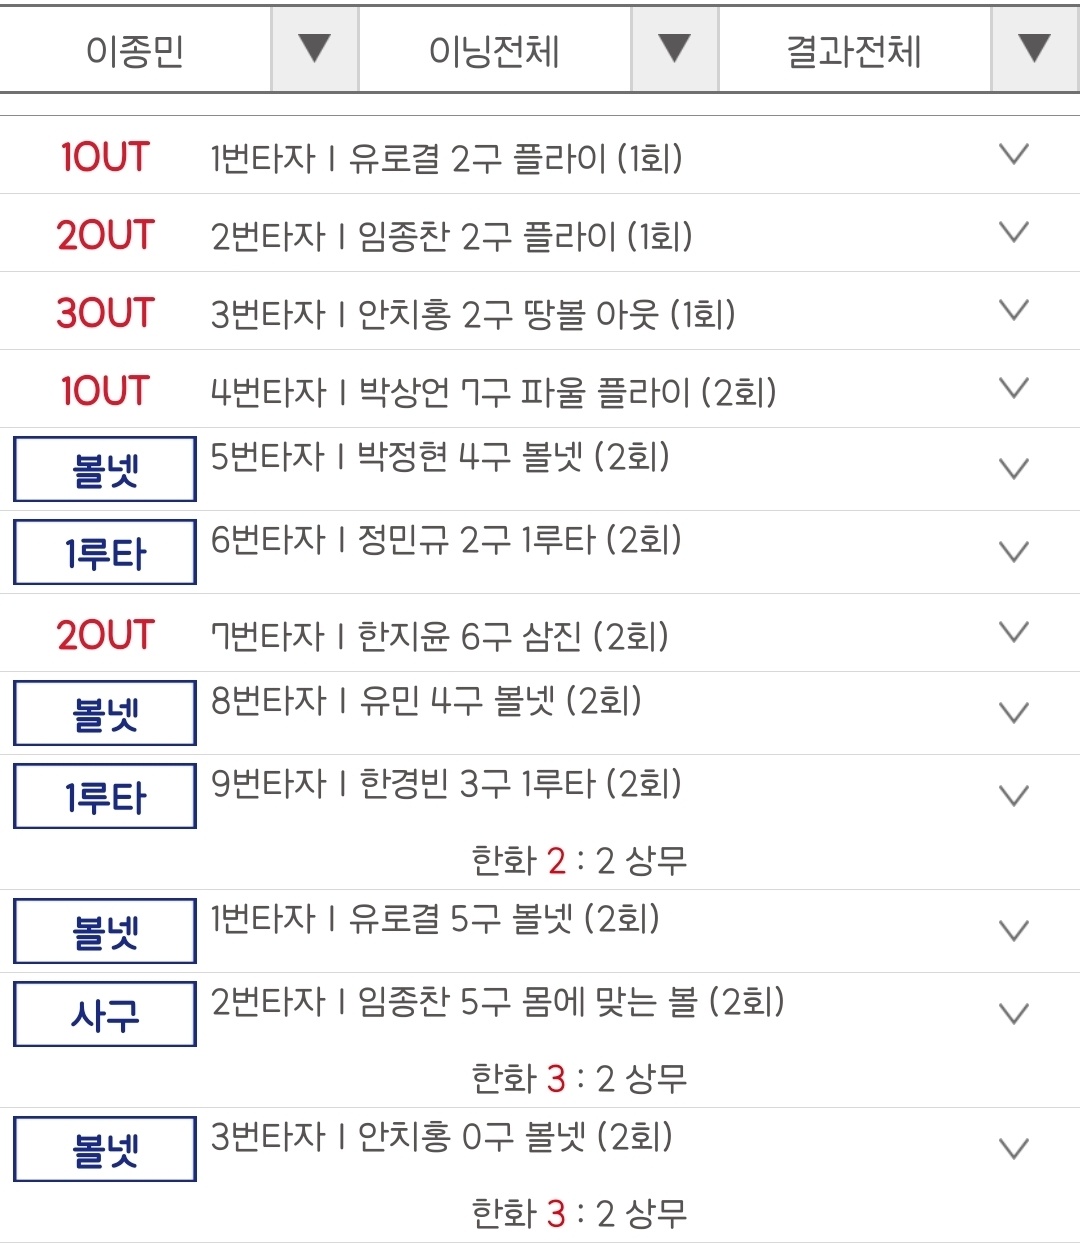Open the 이종민 pitcher dropdown
The height and width of the screenshot is (1250, 1080).
pyautogui.click(x=314, y=49)
